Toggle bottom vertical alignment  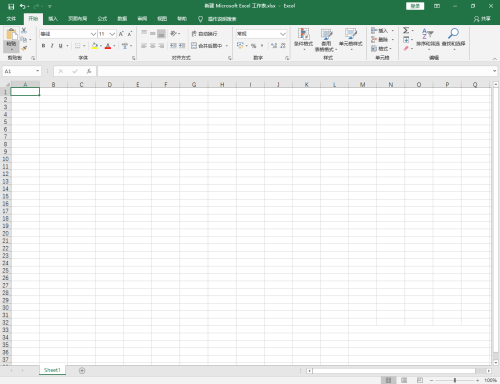click(x=161, y=33)
